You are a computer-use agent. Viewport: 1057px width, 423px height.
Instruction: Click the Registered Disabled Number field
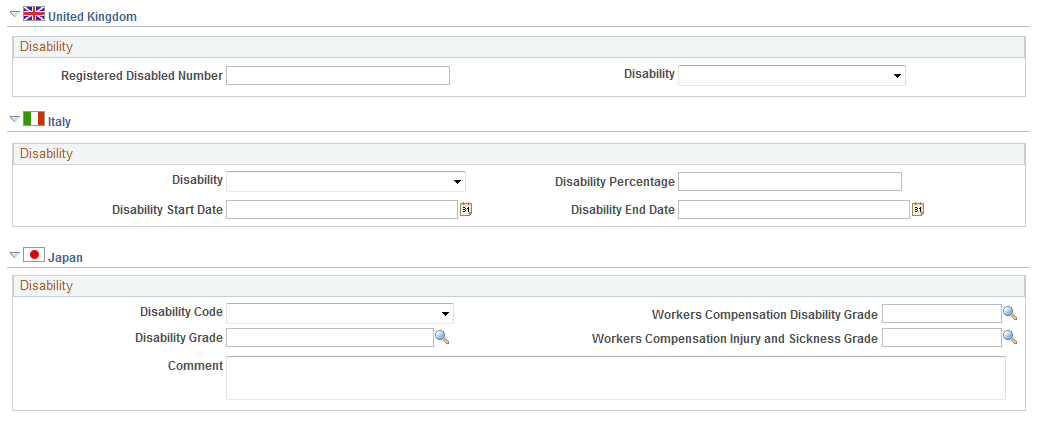(x=338, y=76)
